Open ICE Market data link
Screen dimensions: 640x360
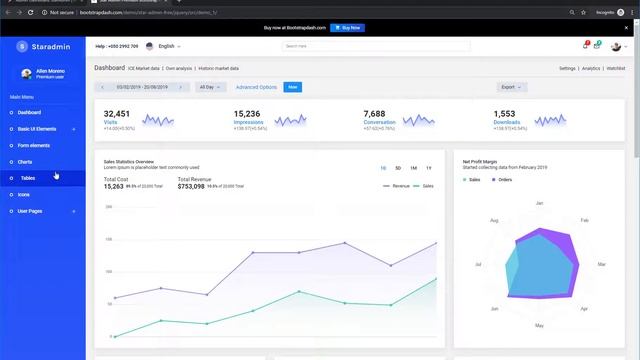click(144, 69)
